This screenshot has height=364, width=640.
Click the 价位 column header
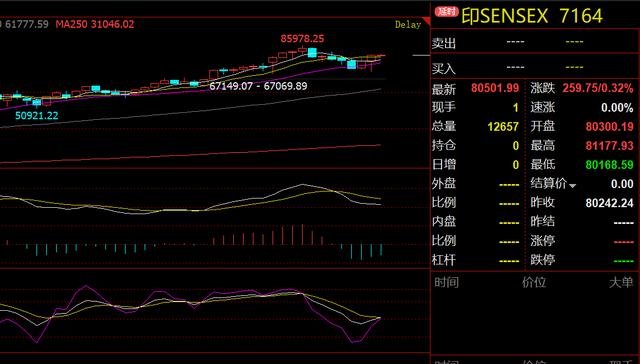[x=534, y=282]
